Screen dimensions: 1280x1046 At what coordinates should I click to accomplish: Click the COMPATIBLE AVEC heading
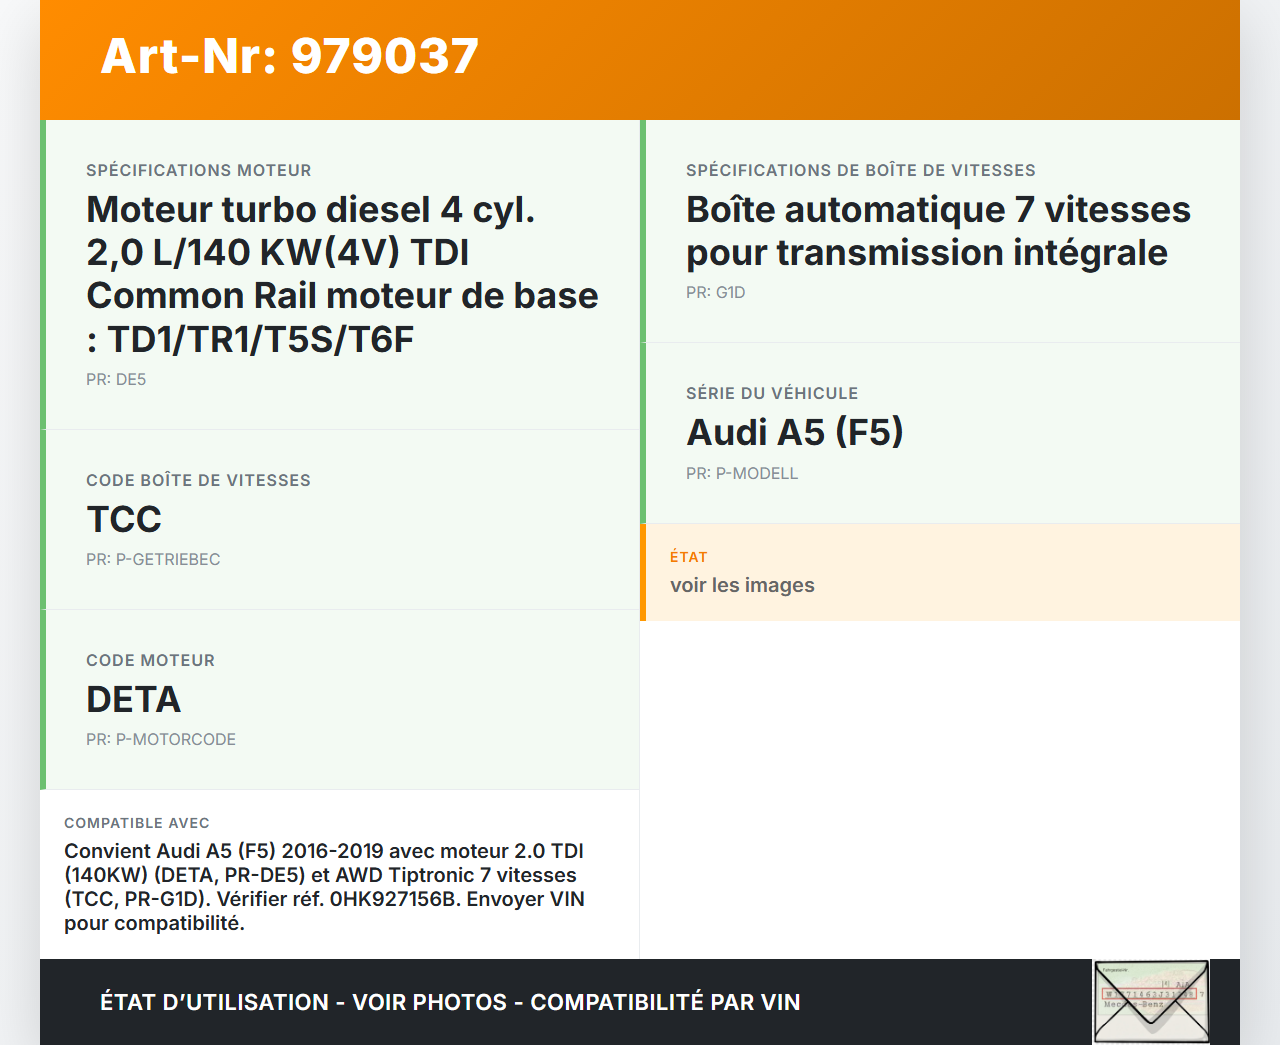pyautogui.click(x=137, y=823)
